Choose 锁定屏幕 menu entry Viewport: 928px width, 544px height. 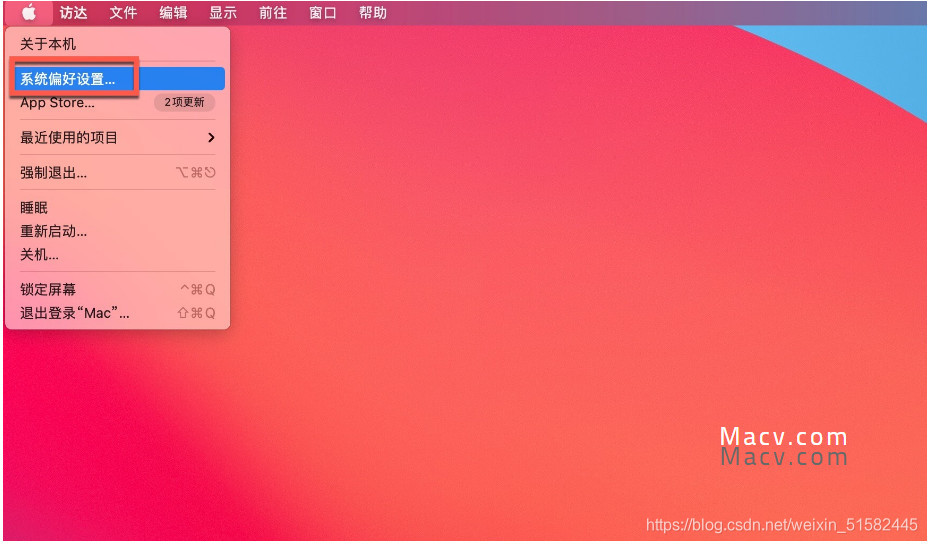point(117,290)
